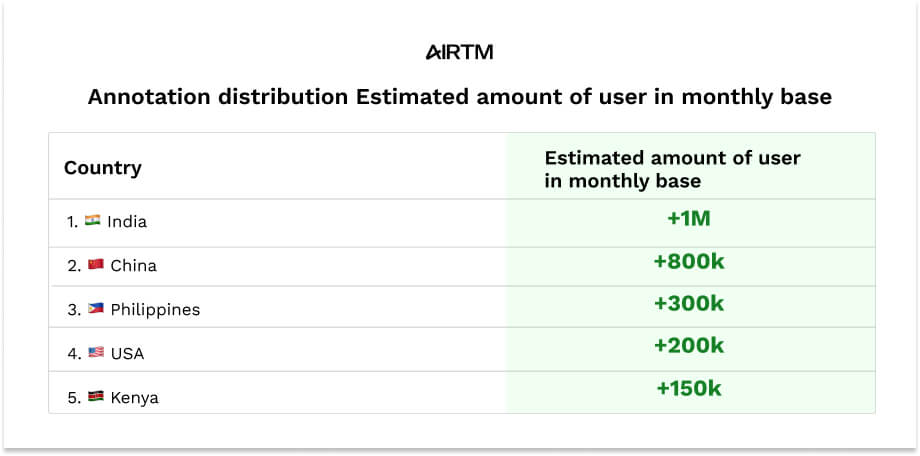This screenshot has width=920, height=456.
Task: Click the Philippines flag icon
Action: click(x=96, y=309)
